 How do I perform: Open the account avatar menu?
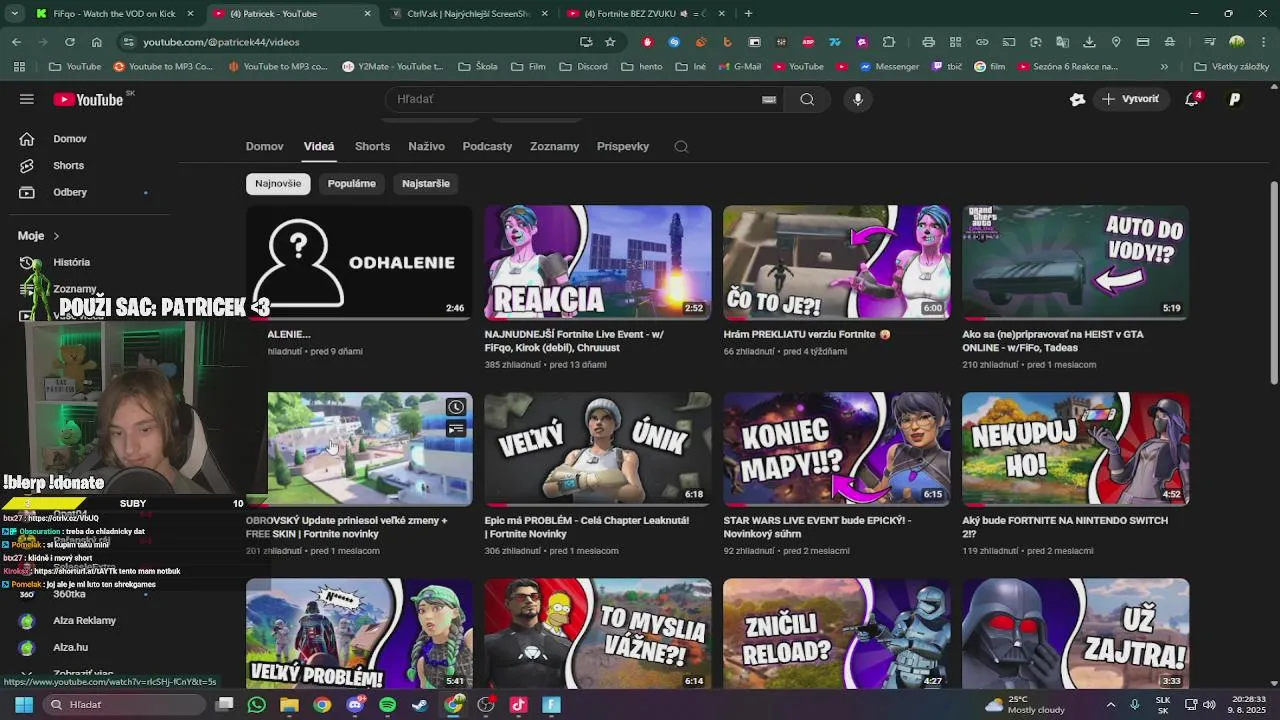(1234, 99)
